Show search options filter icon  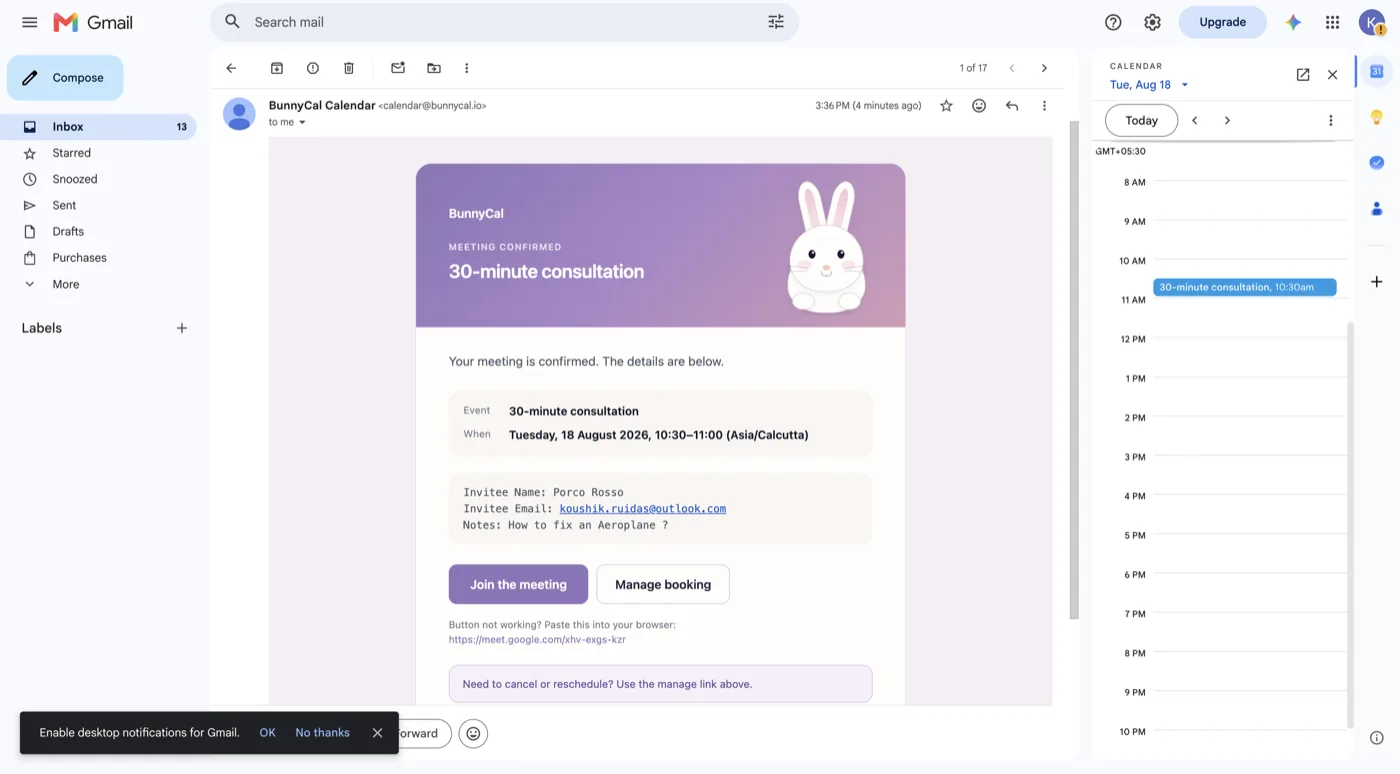[776, 22]
